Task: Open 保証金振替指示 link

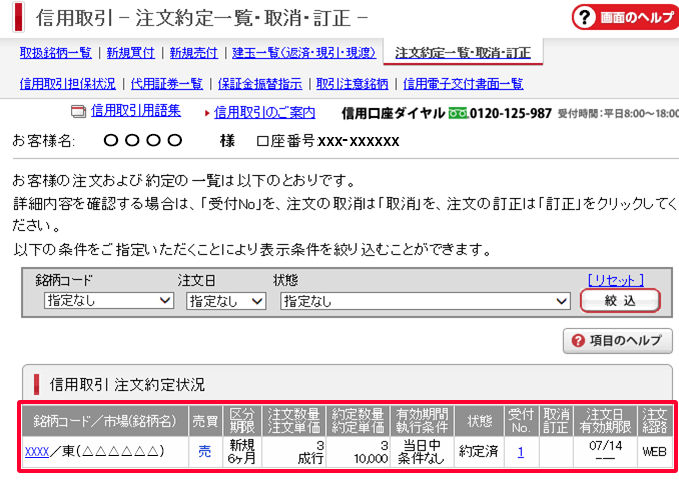Action: click(x=260, y=84)
